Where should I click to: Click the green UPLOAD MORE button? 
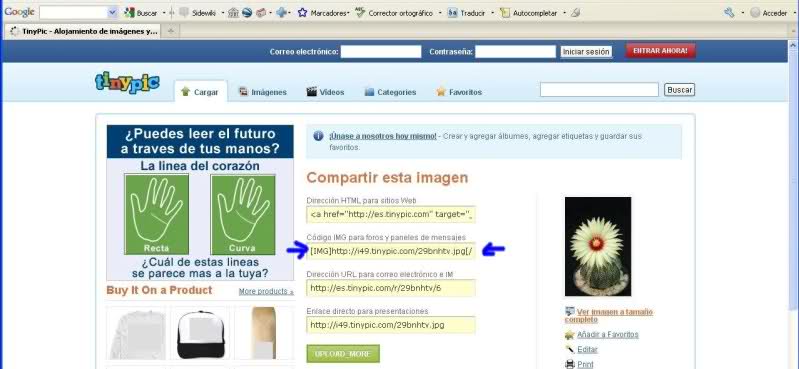(343, 354)
